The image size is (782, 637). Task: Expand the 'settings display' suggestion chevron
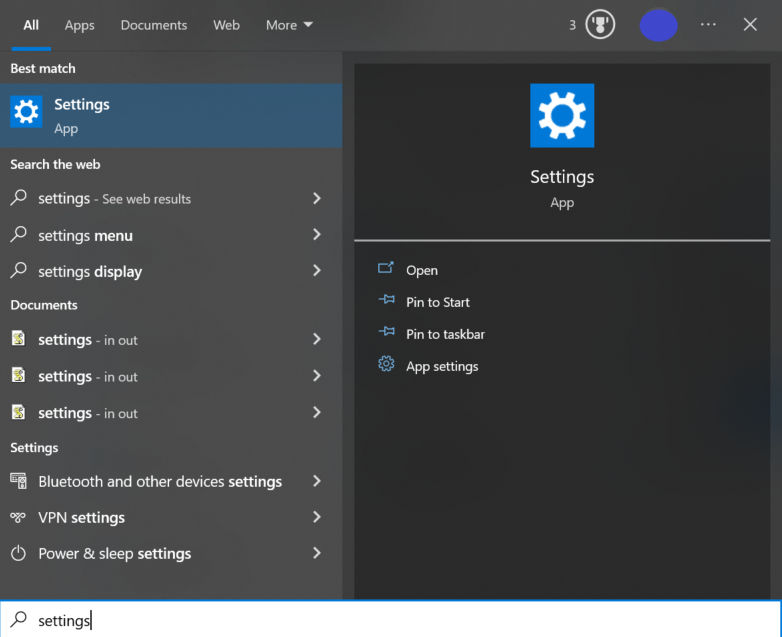pyautogui.click(x=317, y=271)
